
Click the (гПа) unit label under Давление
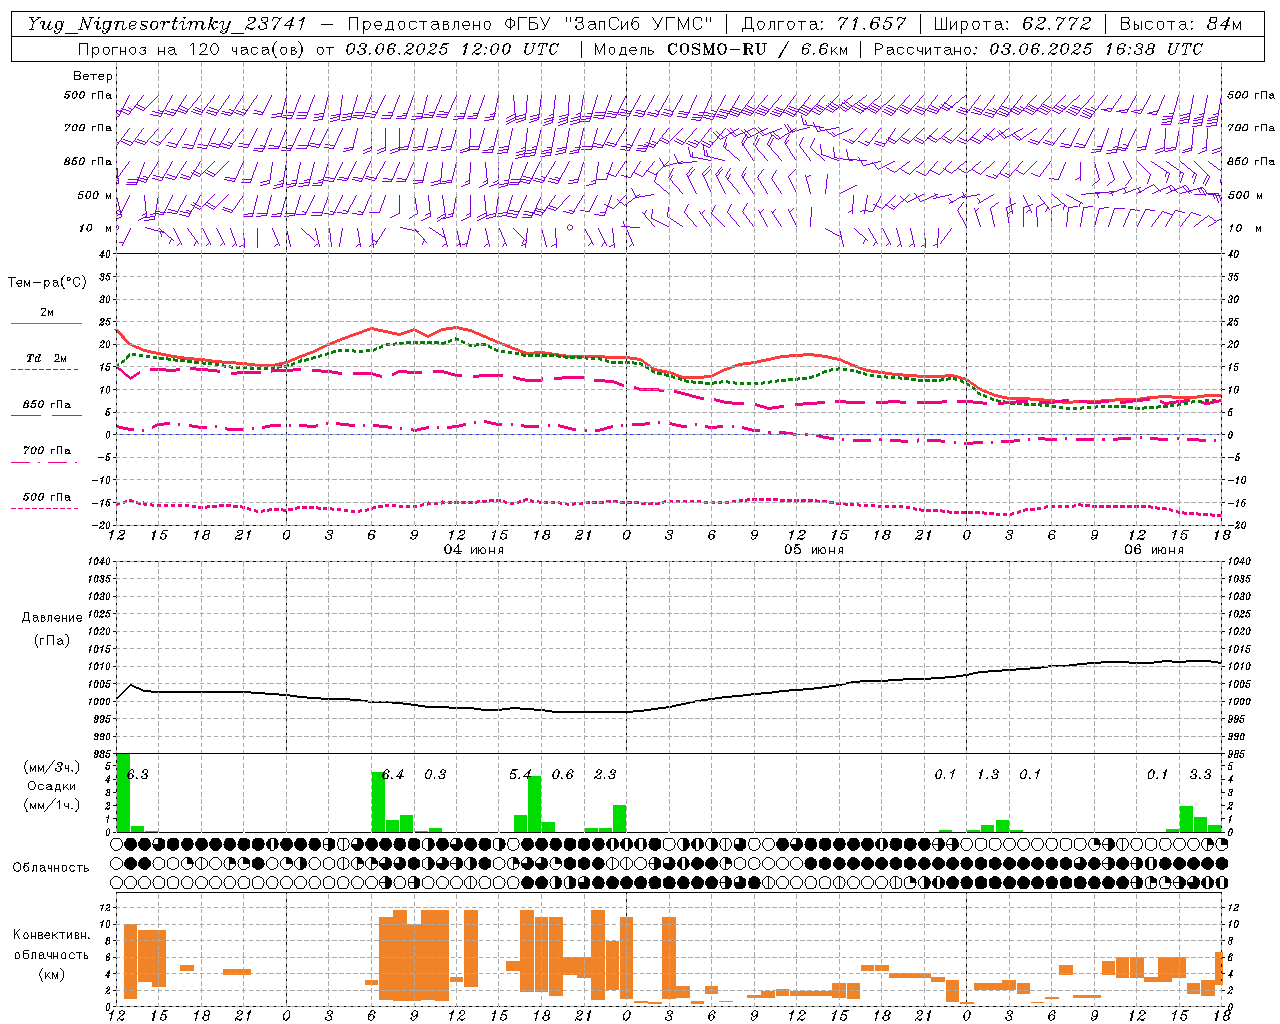click(x=52, y=641)
